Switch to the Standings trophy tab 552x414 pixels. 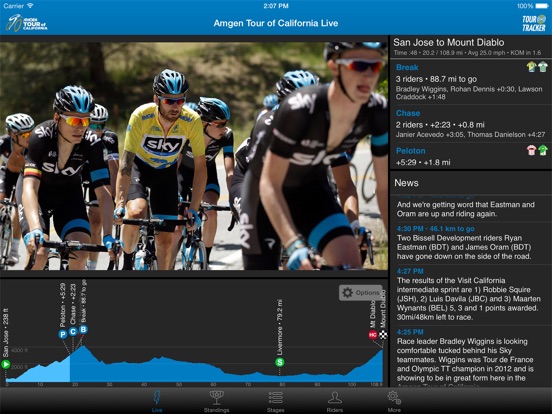pyautogui.click(x=217, y=398)
